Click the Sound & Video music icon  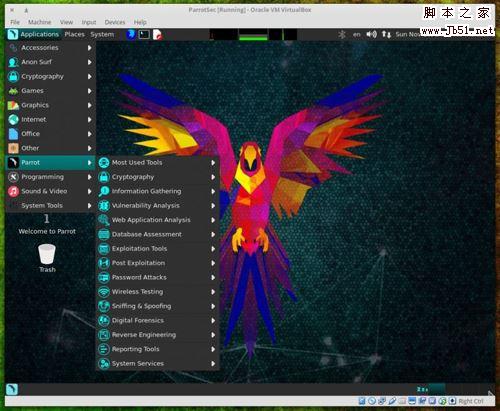click(x=13, y=191)
